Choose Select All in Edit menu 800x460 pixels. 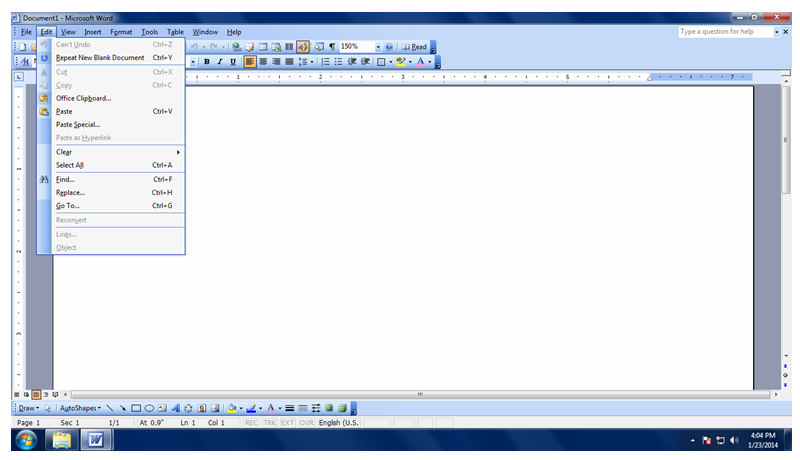coord(111,165)
